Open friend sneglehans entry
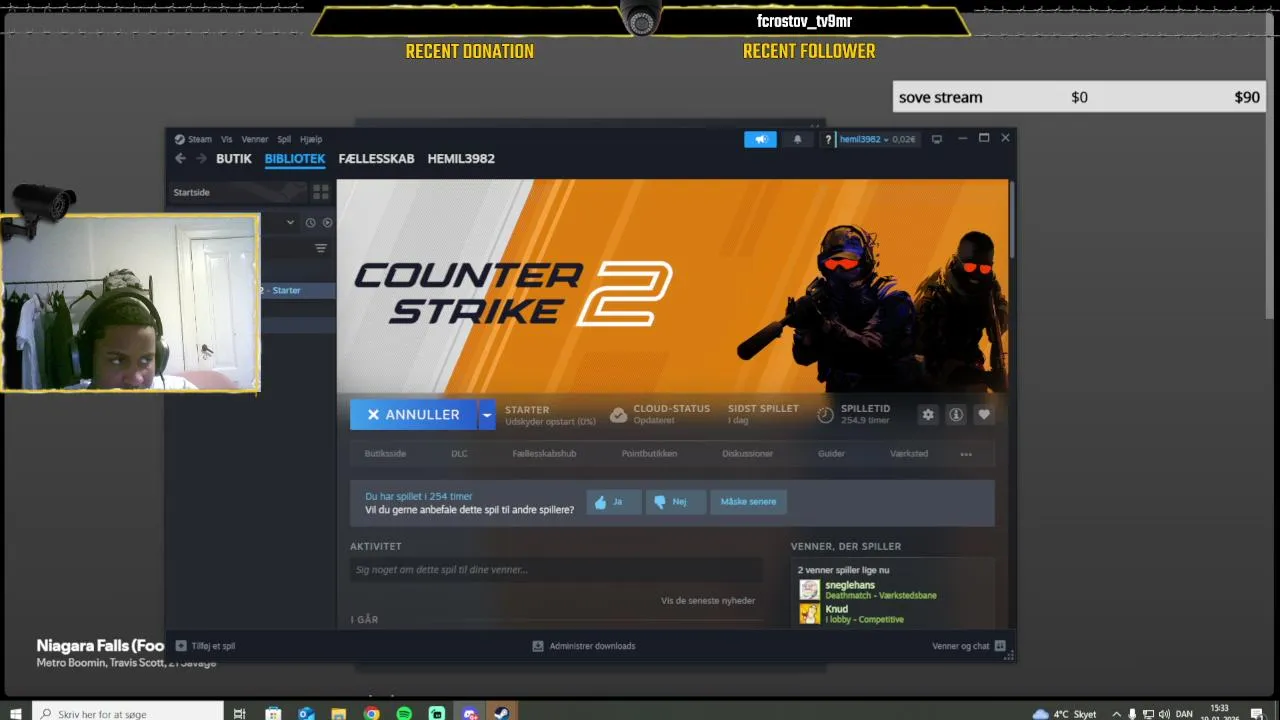1280x720 pixels. tap(893, 590)
